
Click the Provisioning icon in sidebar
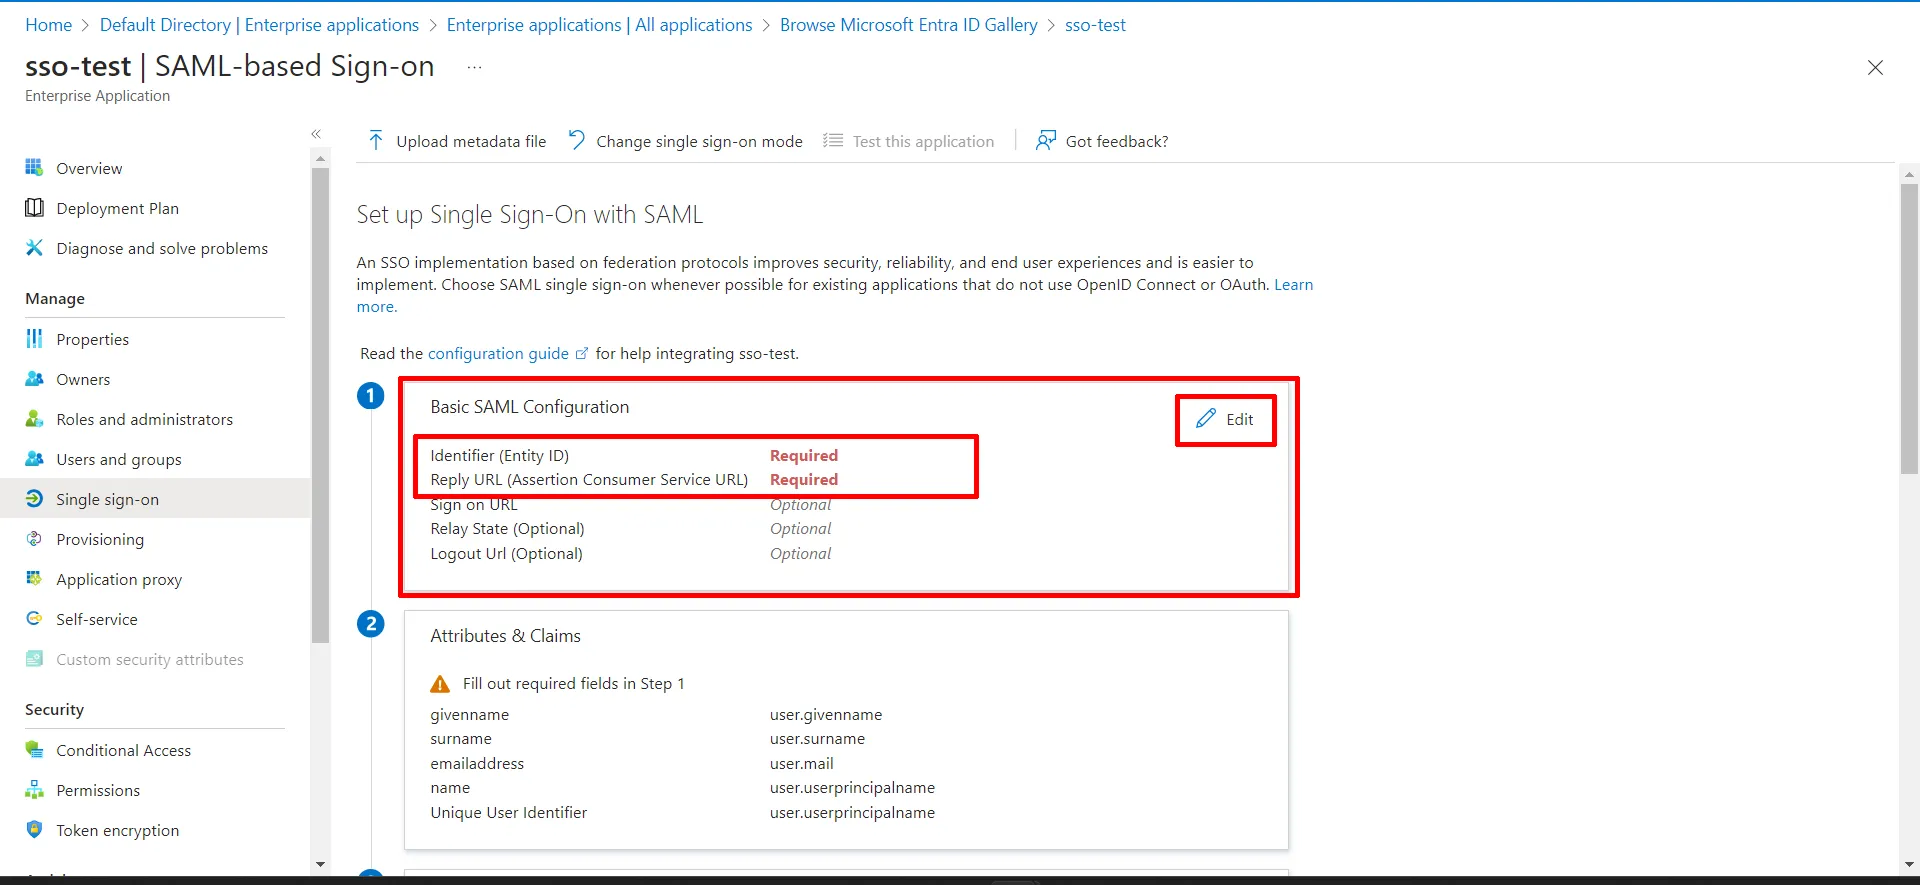pos(34,538)
